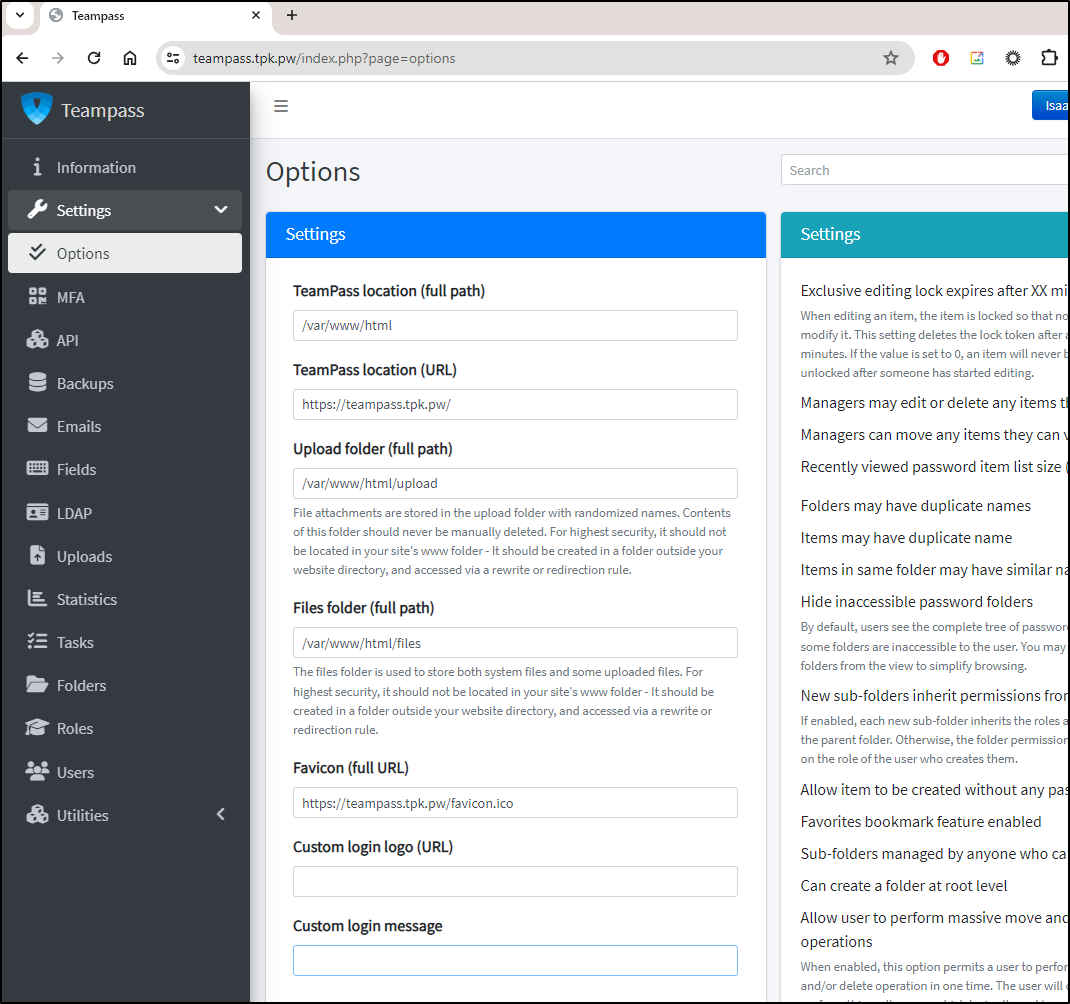The height and width of the screenshot is (1004, 1070).
Task: Click 'Can create a folder at root level'
Action: [903, 886]
